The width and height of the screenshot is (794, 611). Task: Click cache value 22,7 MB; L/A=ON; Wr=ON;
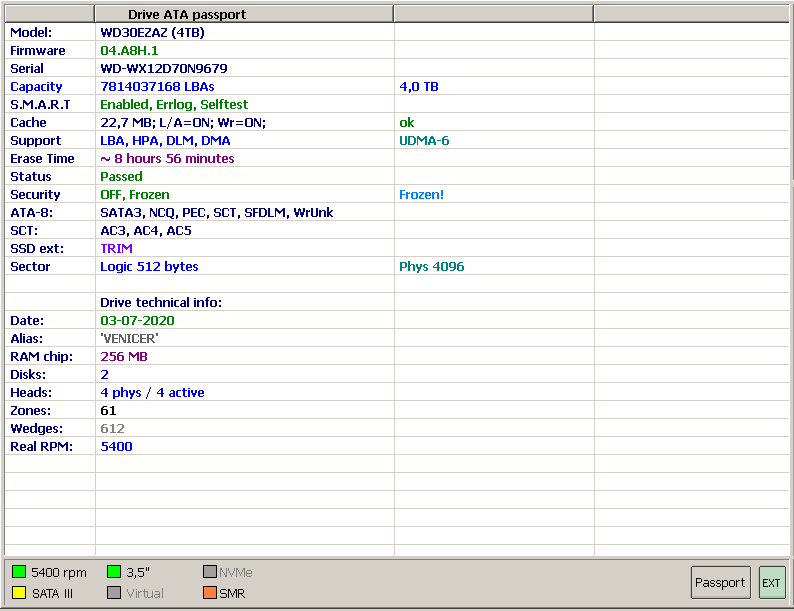[183, 123]
